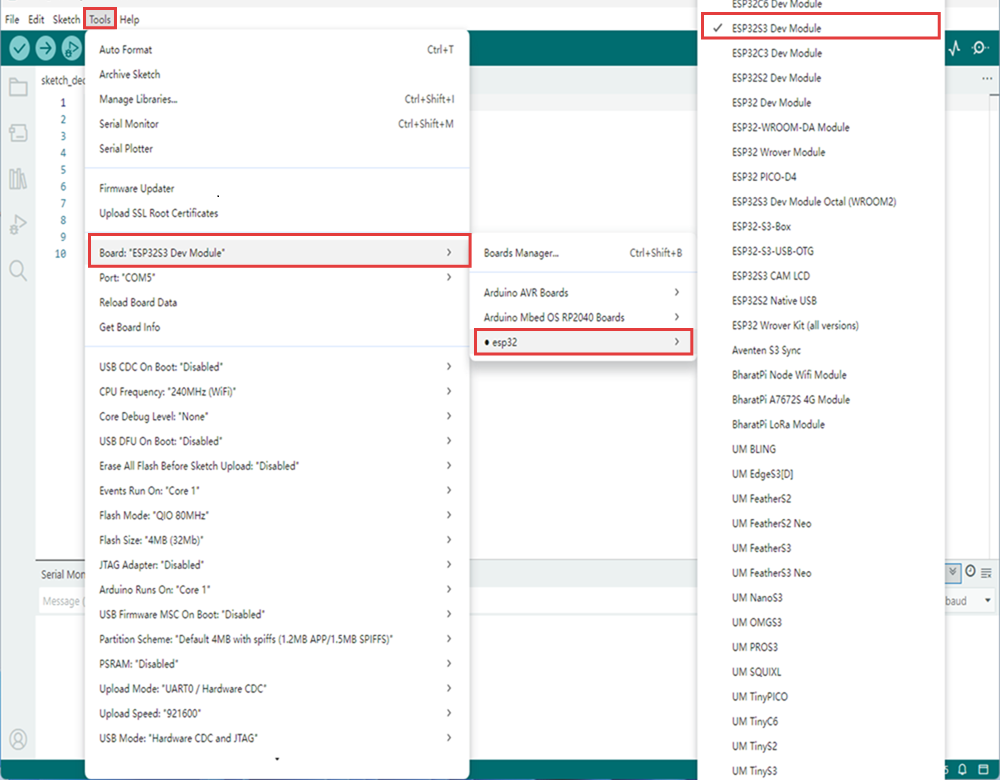Expand Arduino Mbed OS RP2040 Boards submenu
Viewport: 1000px width, 780px height.
tap(583, 317)
